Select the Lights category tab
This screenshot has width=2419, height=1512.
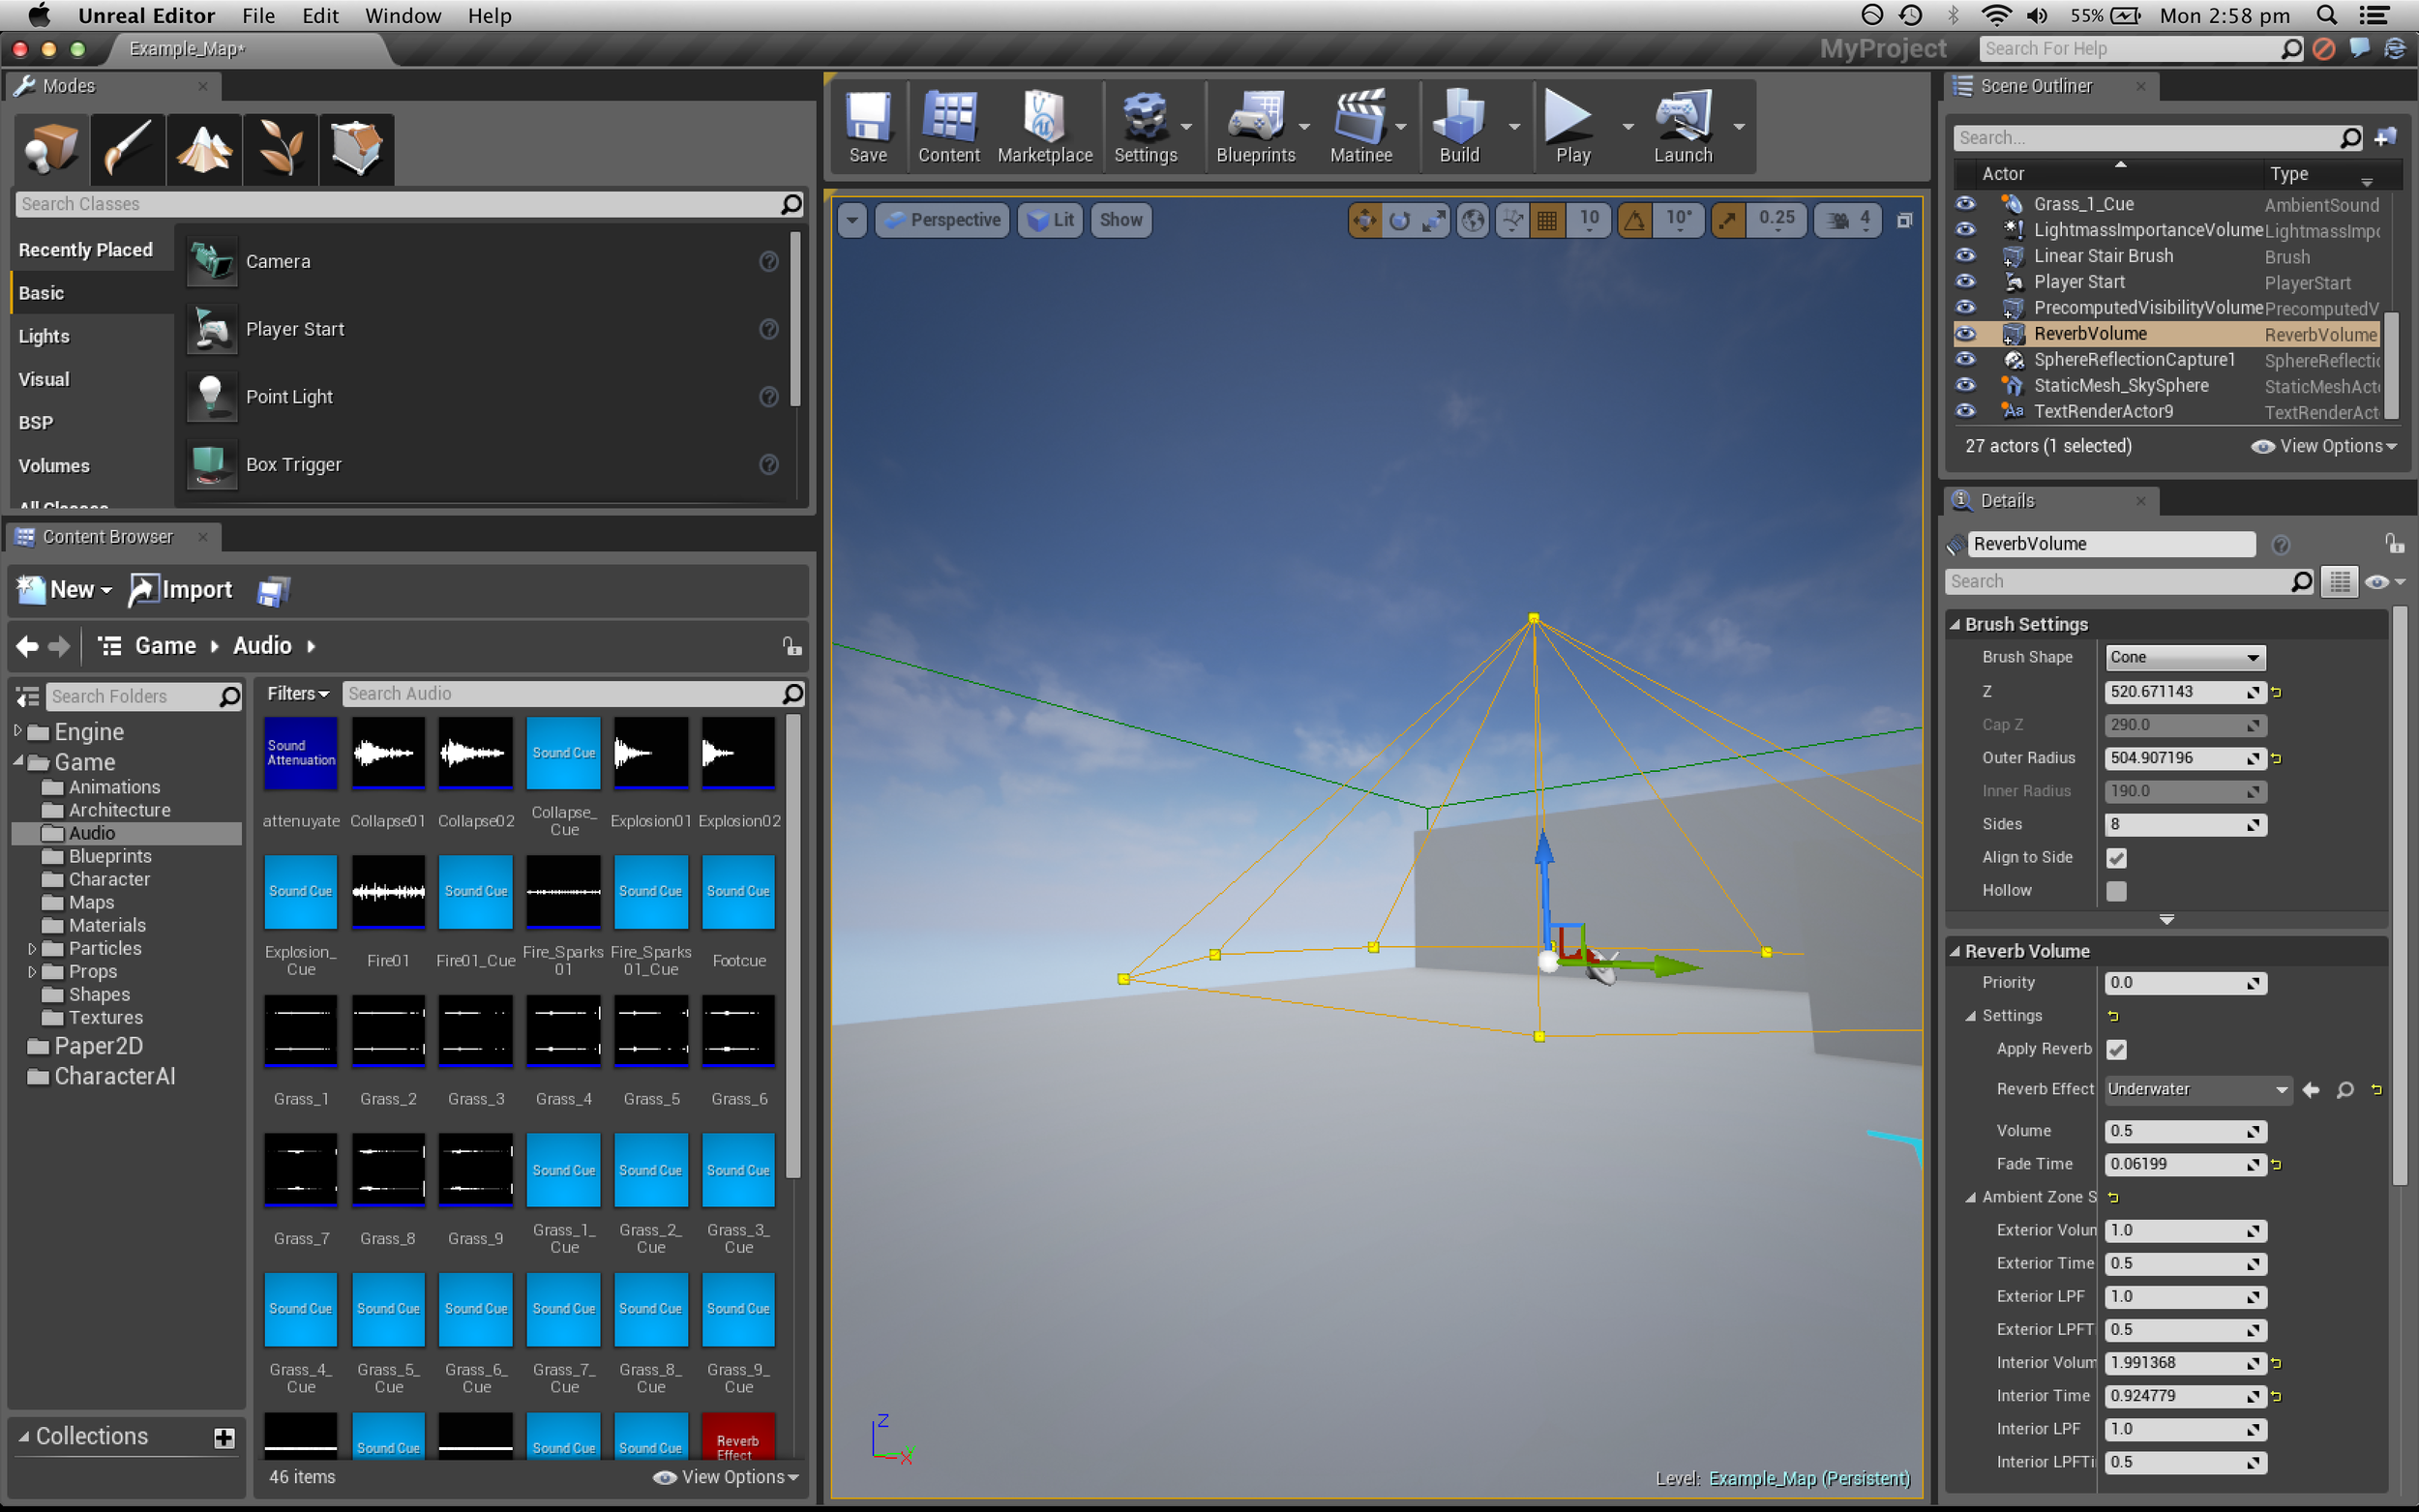tap(44, 336)
